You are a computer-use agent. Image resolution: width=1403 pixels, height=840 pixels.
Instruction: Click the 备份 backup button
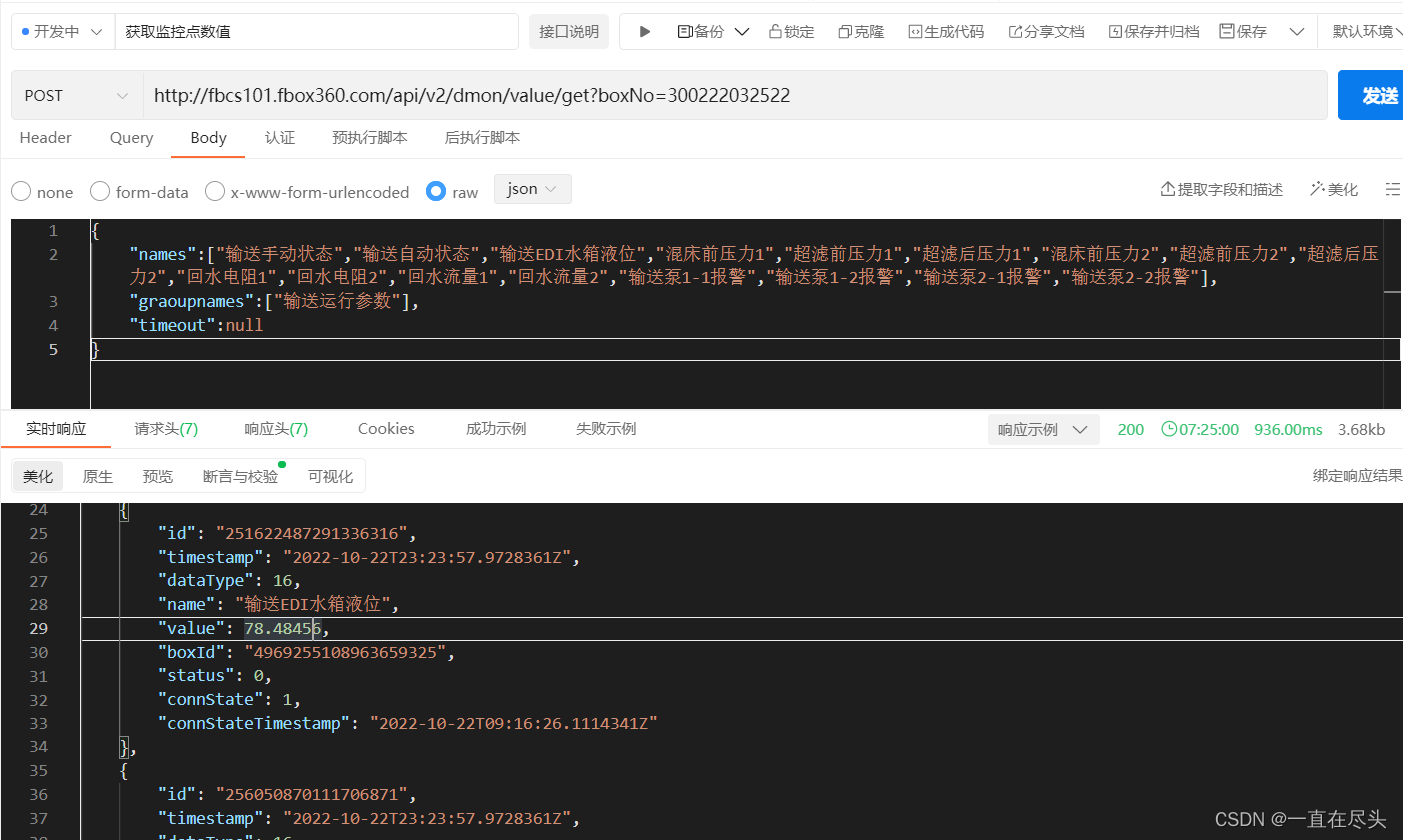pos(701,32)
